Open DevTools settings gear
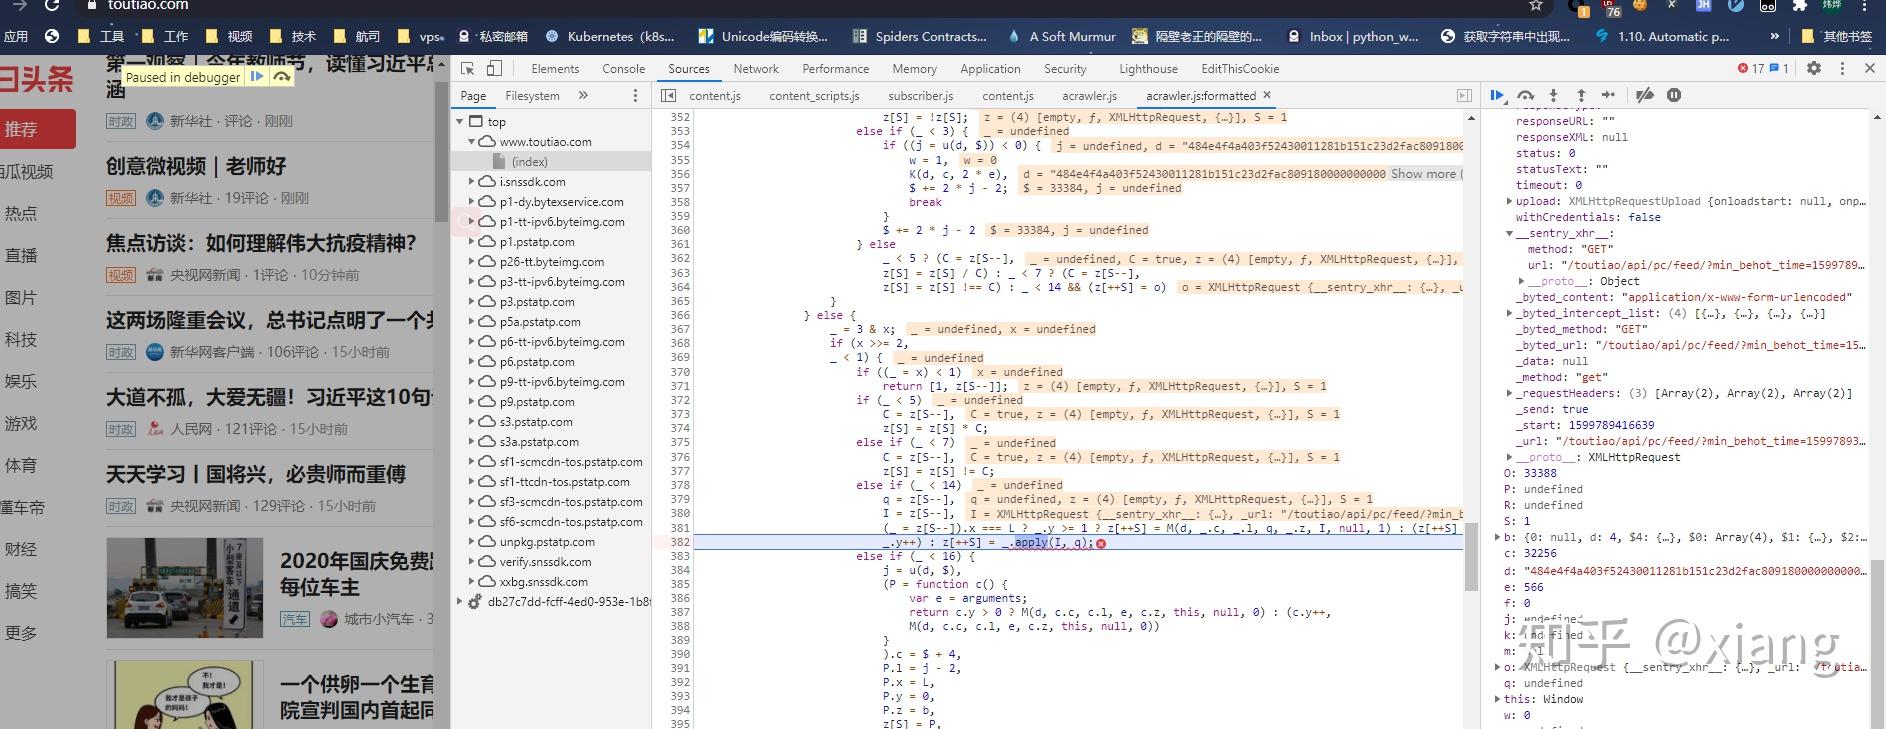 (x=1814, y=68)
